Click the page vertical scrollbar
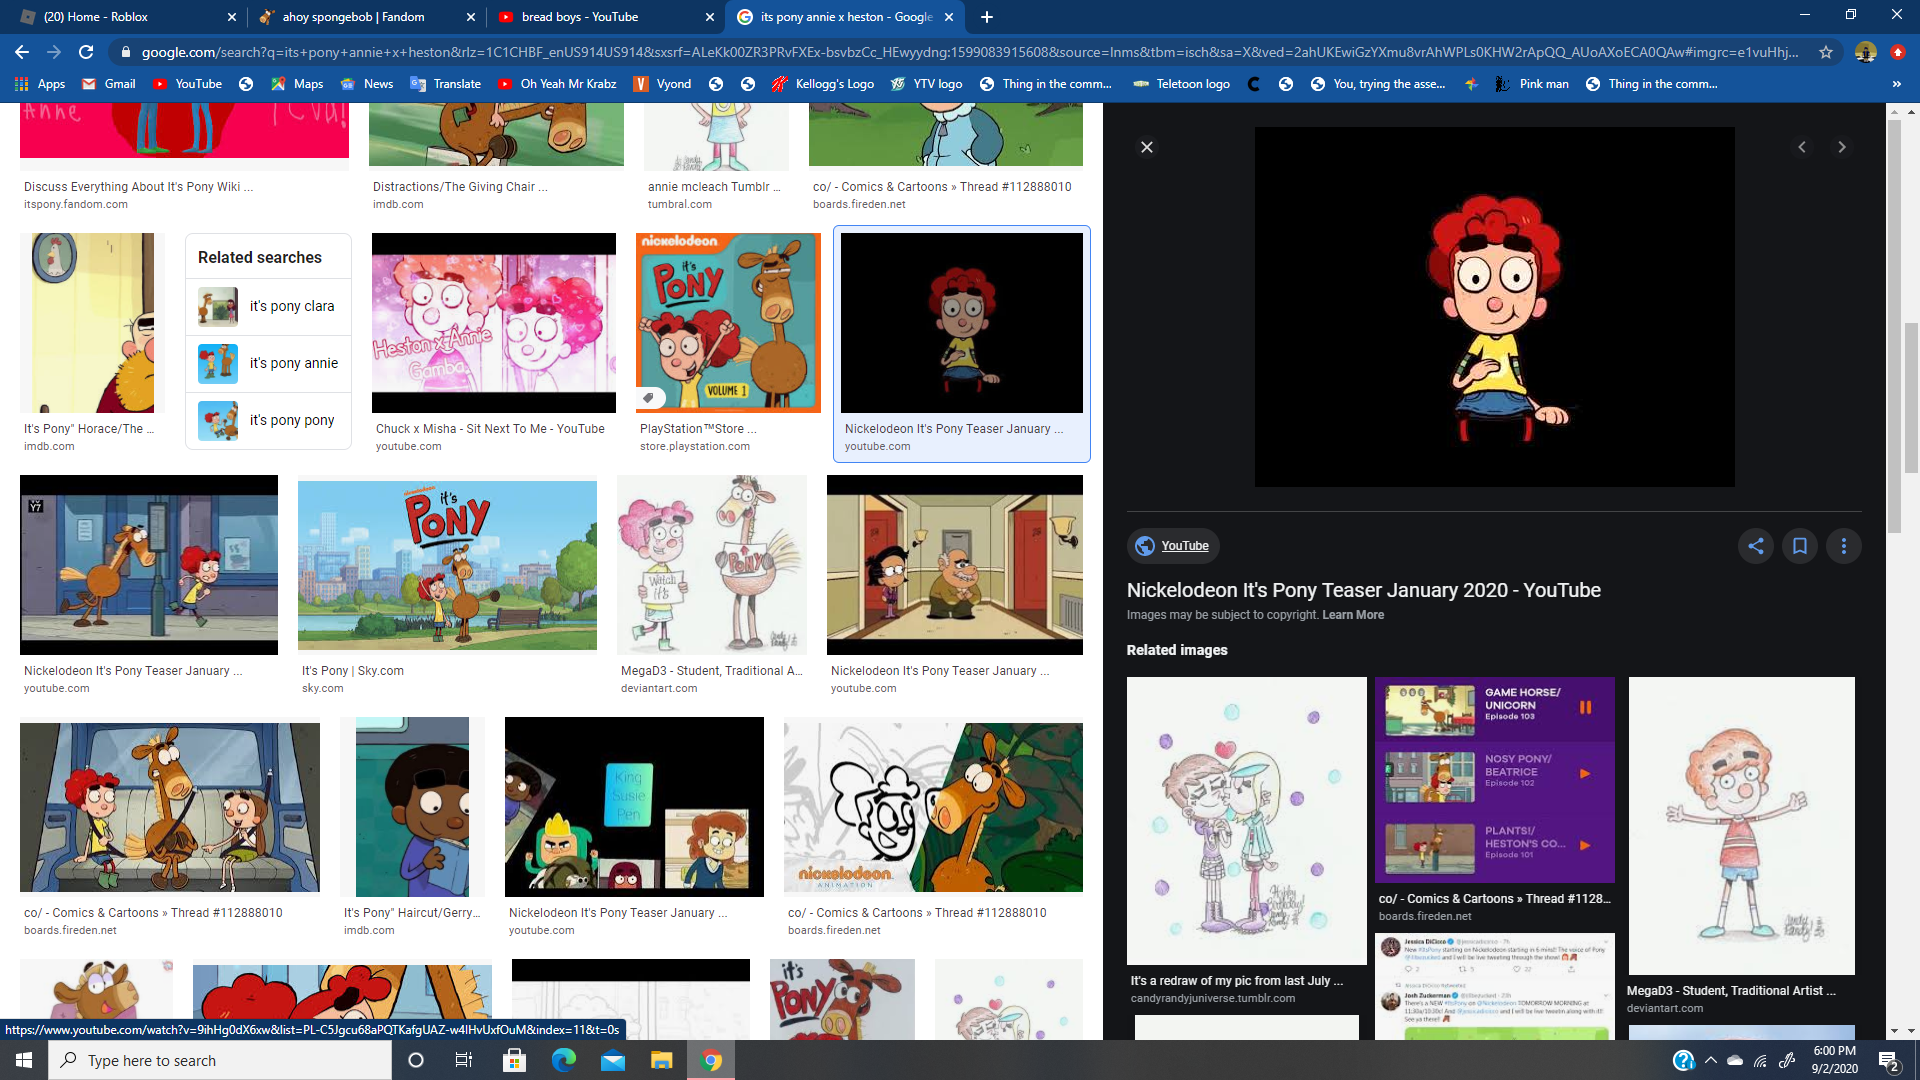Viewport: 1920px width, 1080px height. click(1910, 400)
